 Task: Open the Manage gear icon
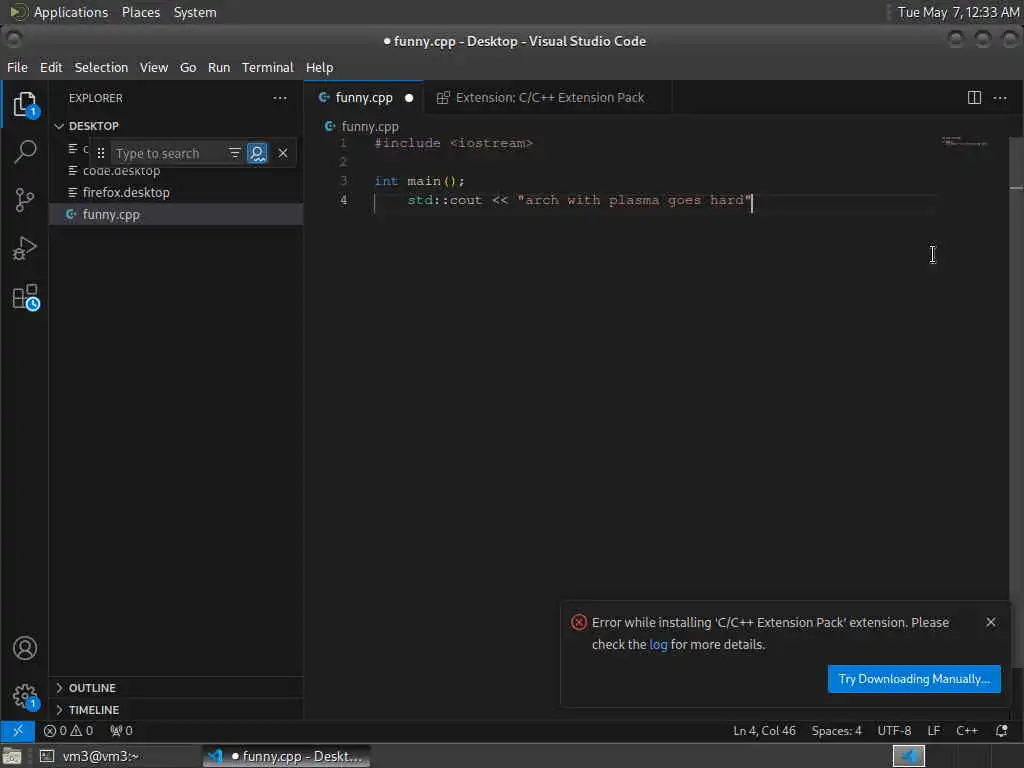[25, 696]
